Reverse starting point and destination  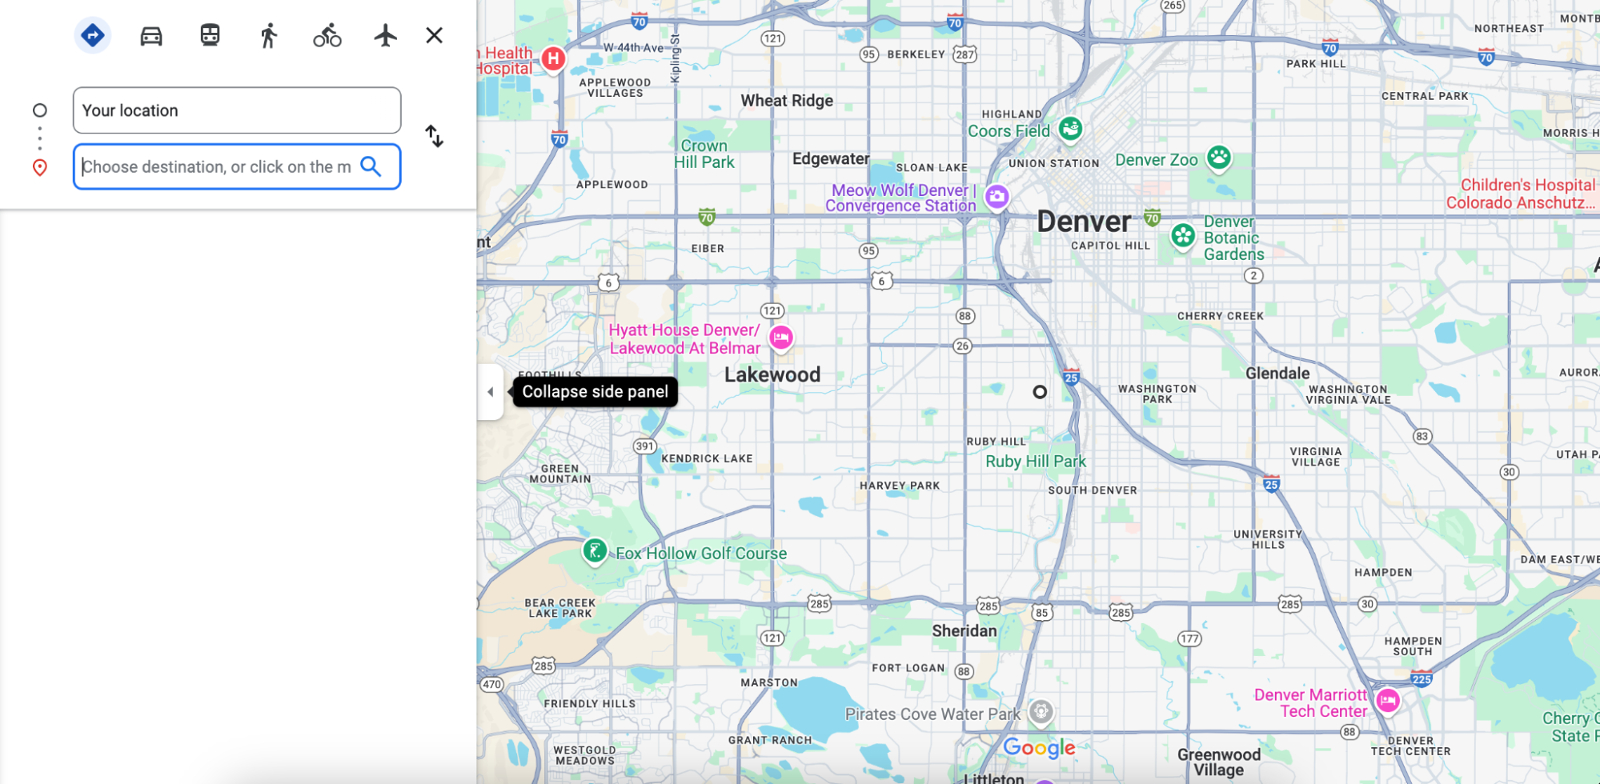tap(434, 136)
